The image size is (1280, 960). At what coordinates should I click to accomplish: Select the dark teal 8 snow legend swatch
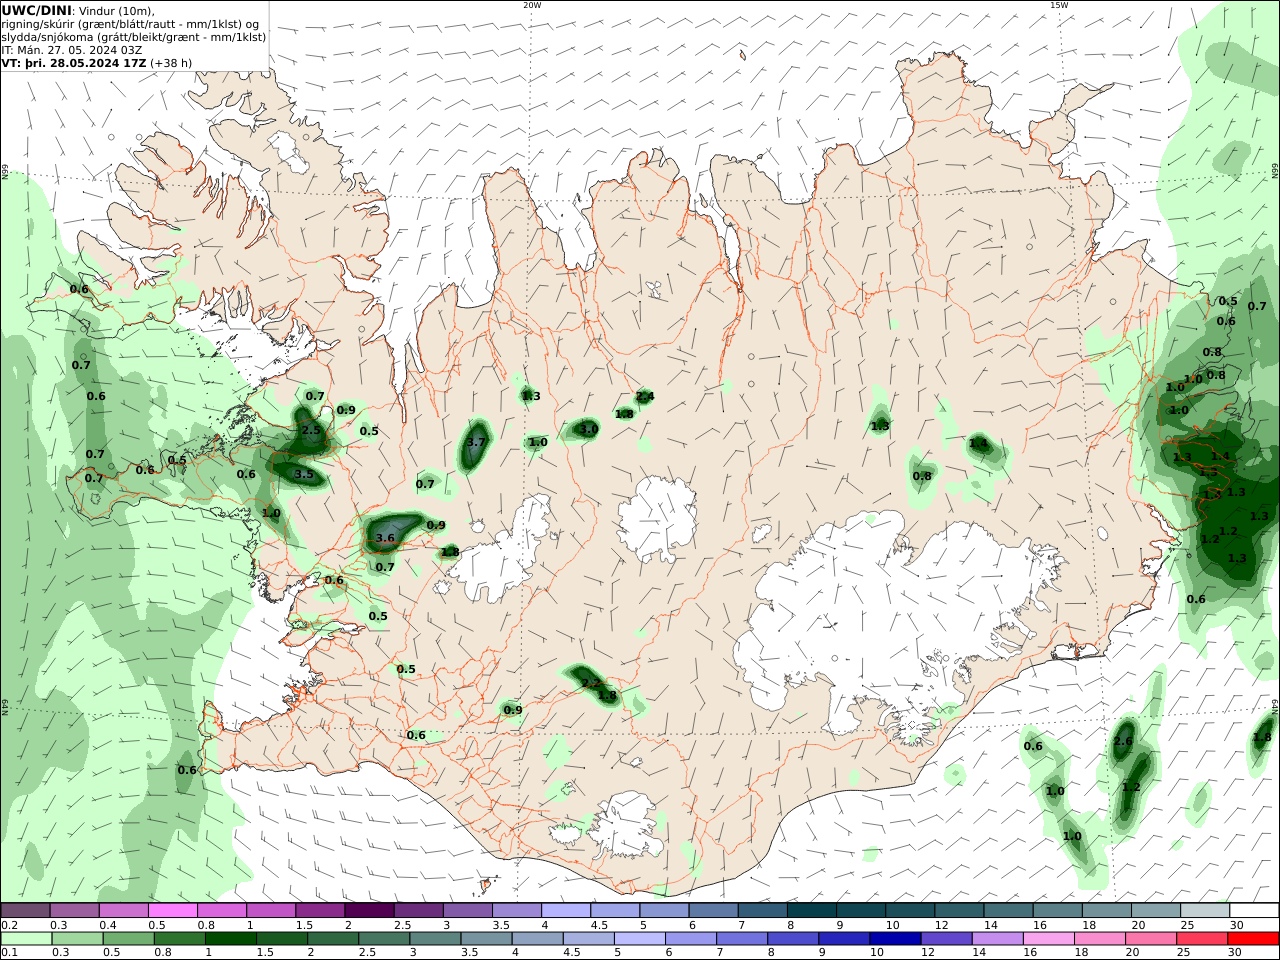[x=811, y=911]
